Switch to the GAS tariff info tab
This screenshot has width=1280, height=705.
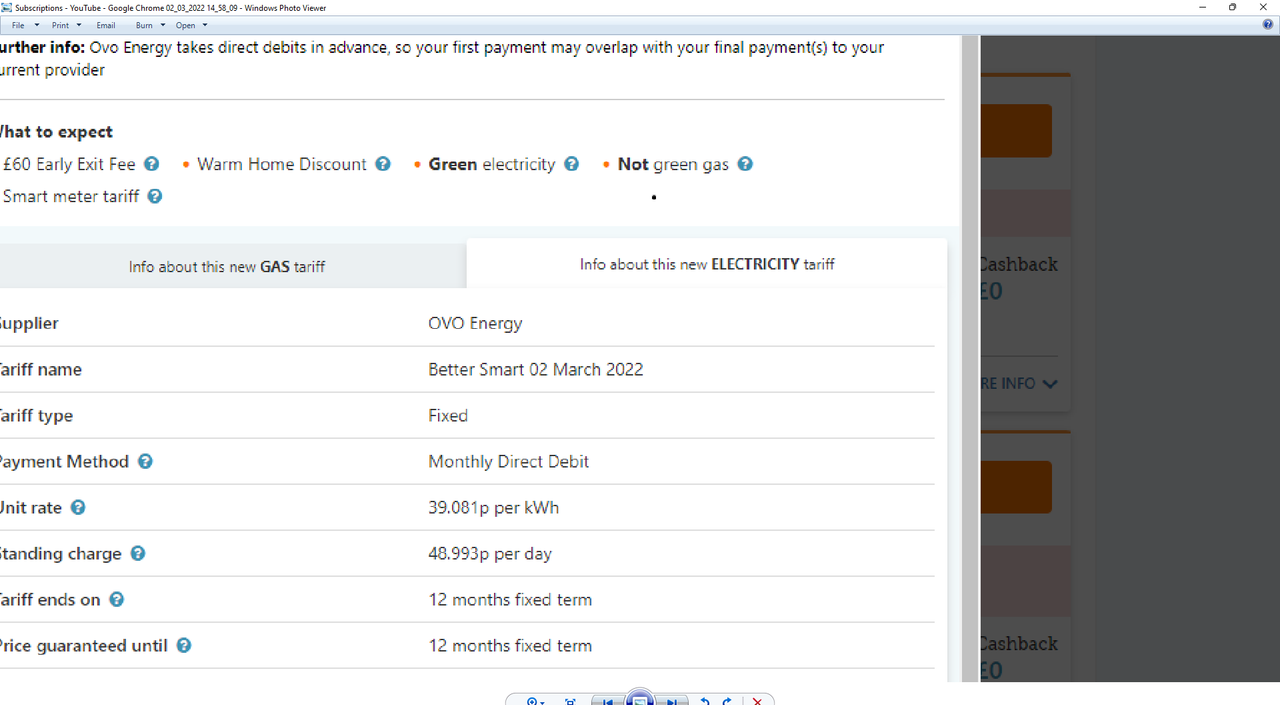[x=232, y=266]
